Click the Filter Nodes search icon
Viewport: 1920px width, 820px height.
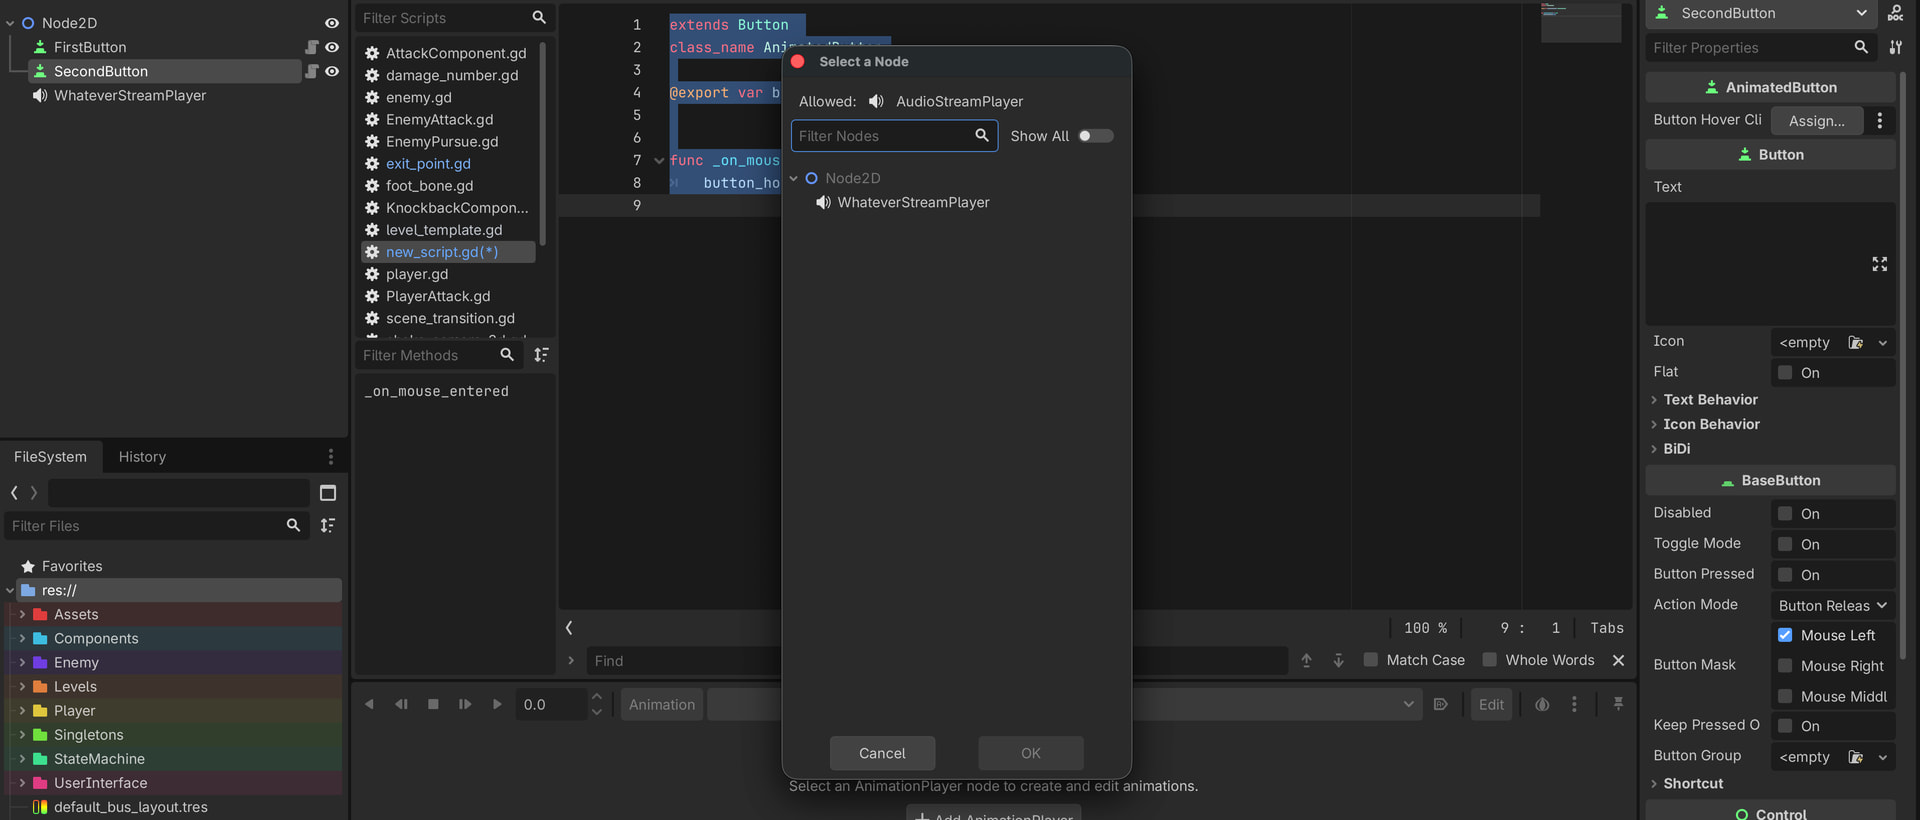(x=982, y=135)
